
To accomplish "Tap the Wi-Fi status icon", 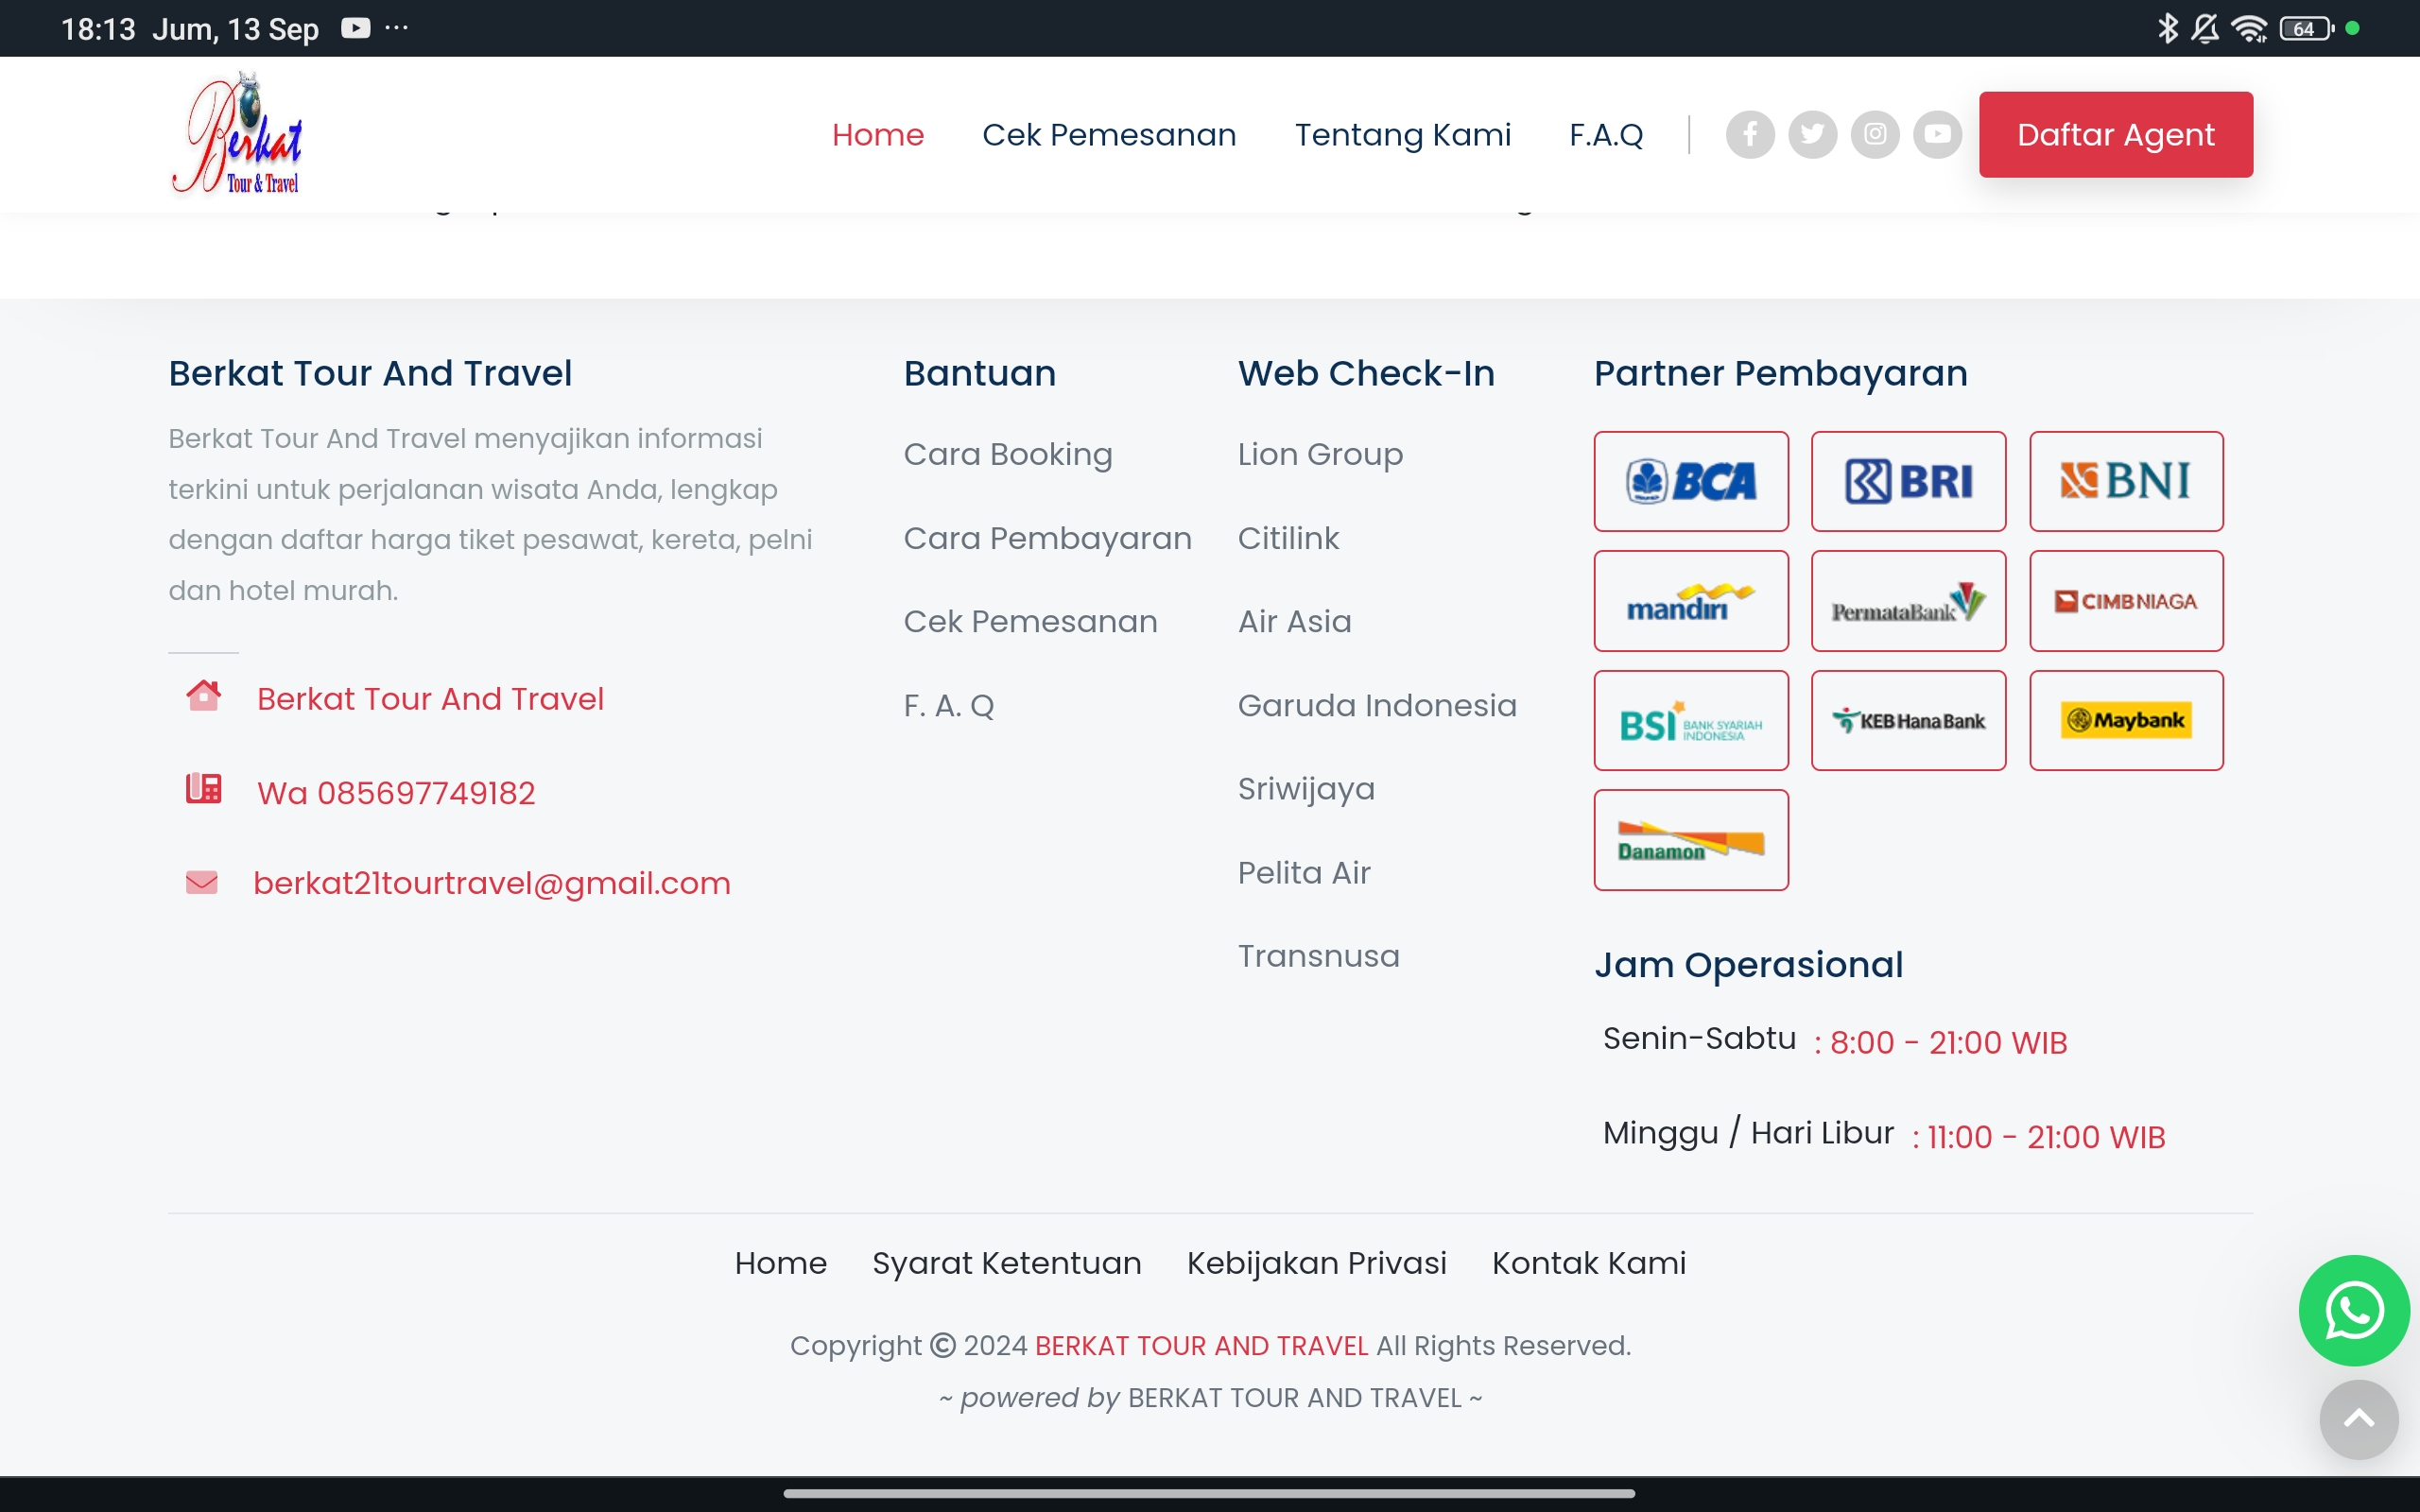I will pyautogui.click(x=2249, y=28).
